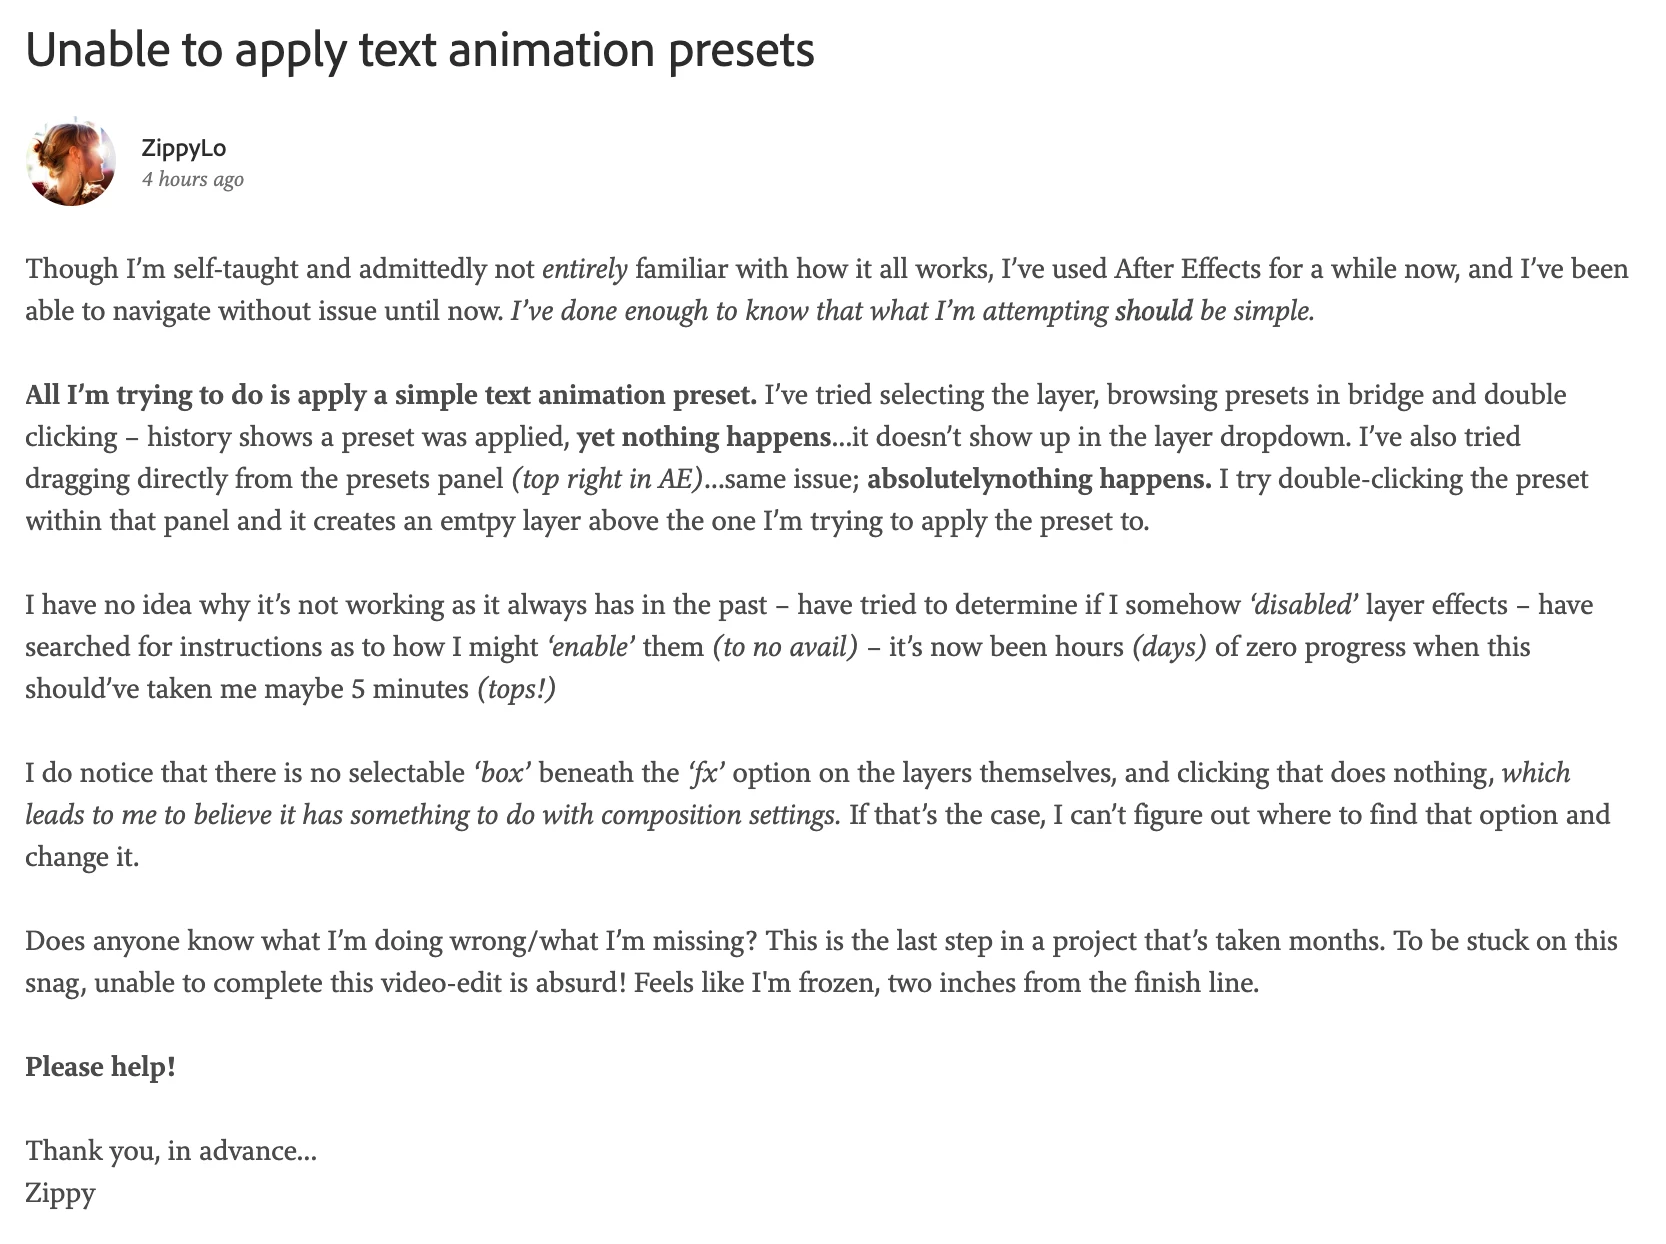Open the ZippyLo username link
Screen dimensions: 1666x1244
point(184,148)
